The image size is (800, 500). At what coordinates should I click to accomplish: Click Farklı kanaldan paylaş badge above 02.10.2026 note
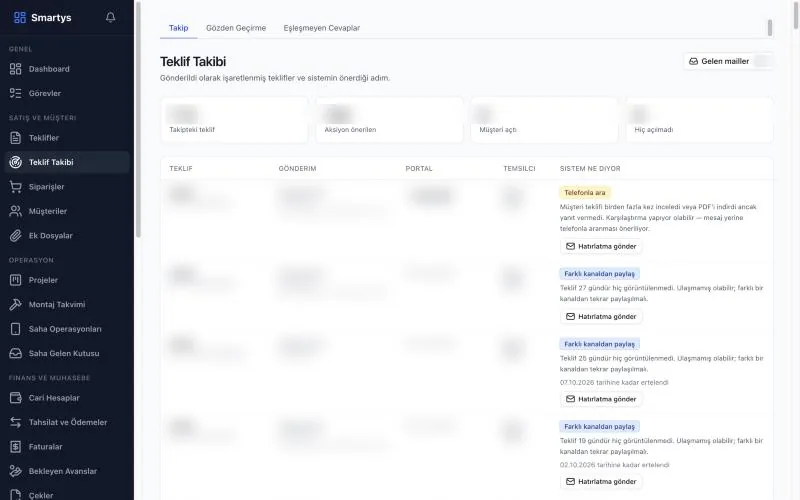[599, 427]
